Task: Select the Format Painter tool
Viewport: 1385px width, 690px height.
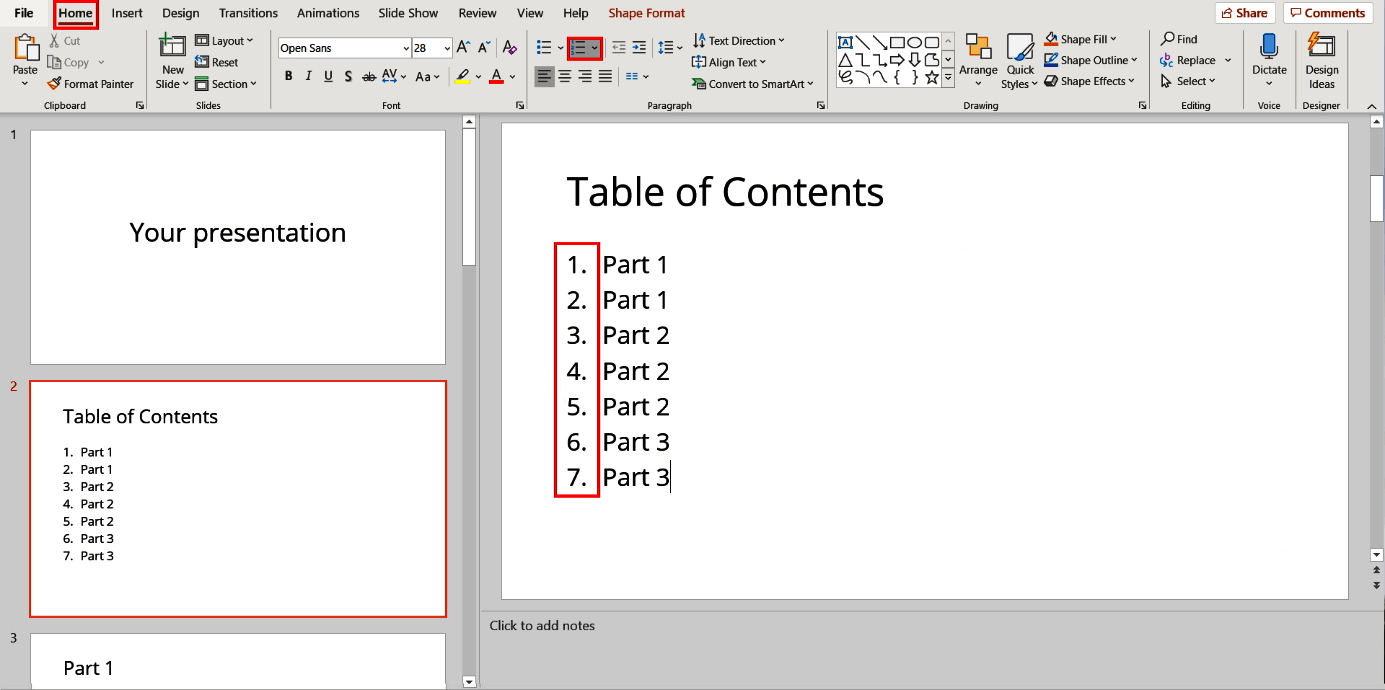Action: point(91,83)
